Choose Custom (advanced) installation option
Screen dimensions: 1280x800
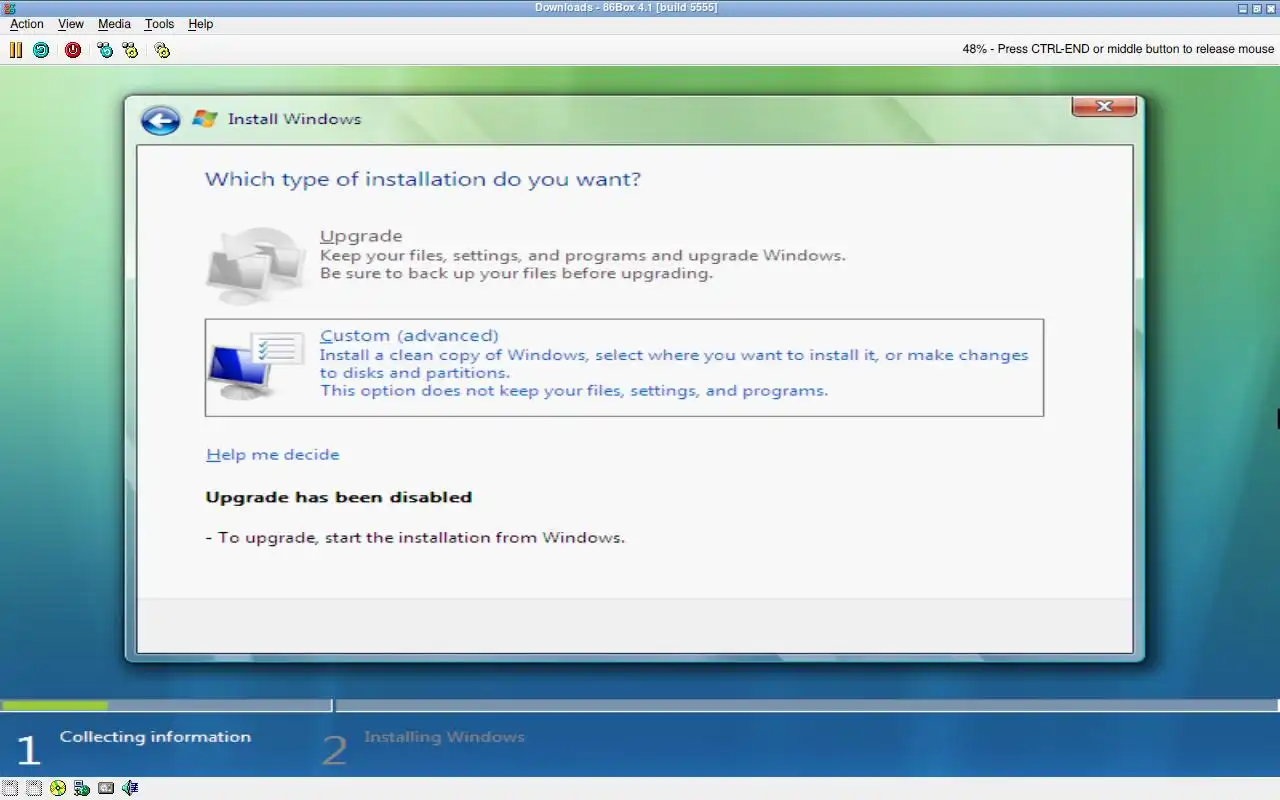point(624,367)
